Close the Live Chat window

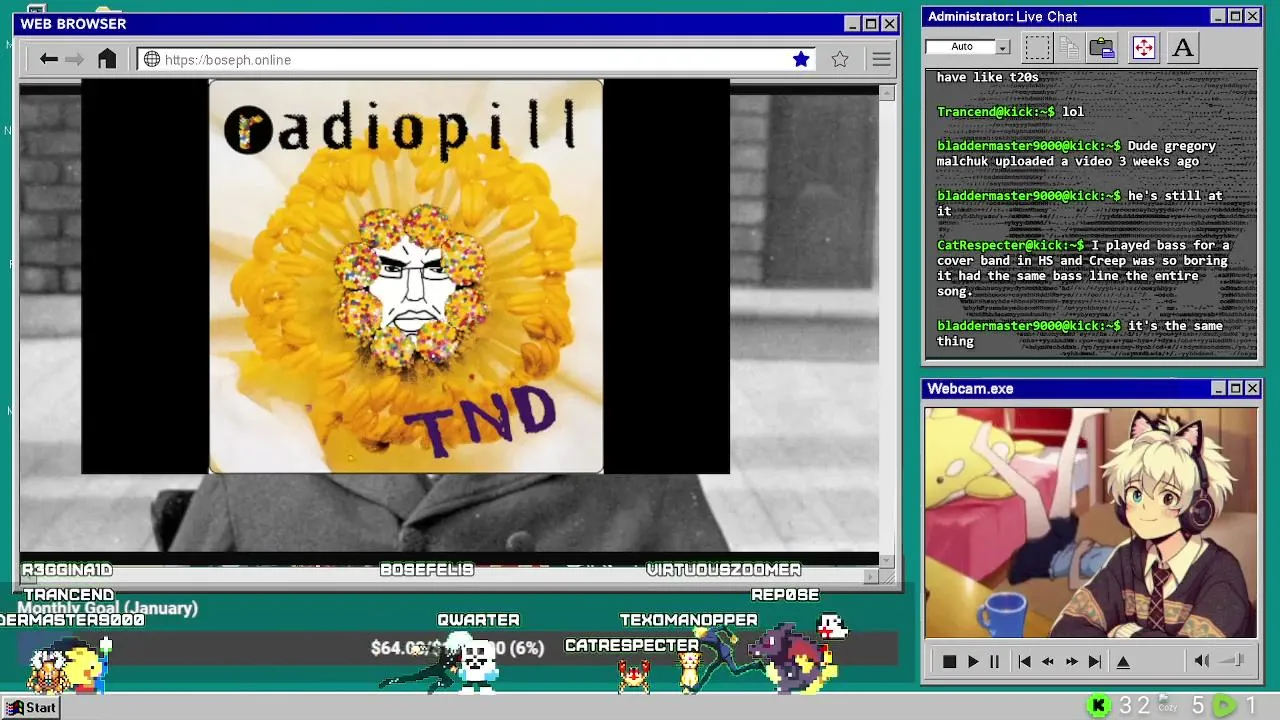tap(1252, 16)
